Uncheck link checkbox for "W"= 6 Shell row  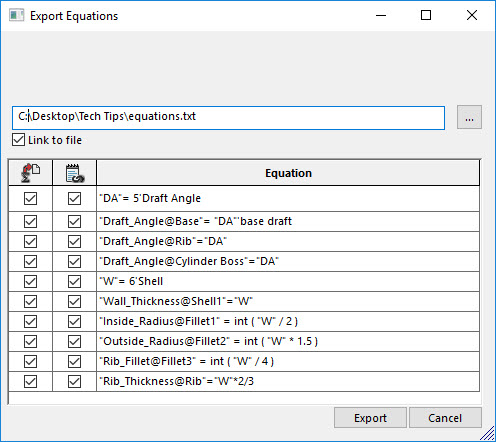coord(74,281)
